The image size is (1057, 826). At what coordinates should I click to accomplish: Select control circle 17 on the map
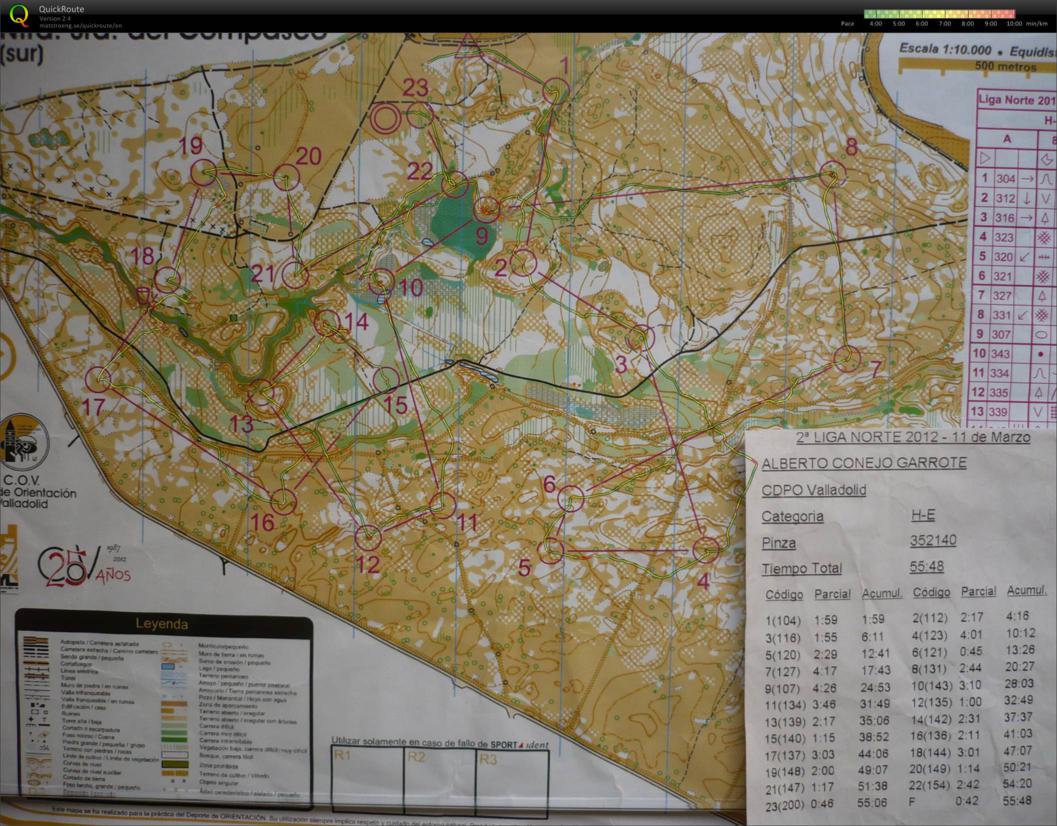(x=98, y=380)
